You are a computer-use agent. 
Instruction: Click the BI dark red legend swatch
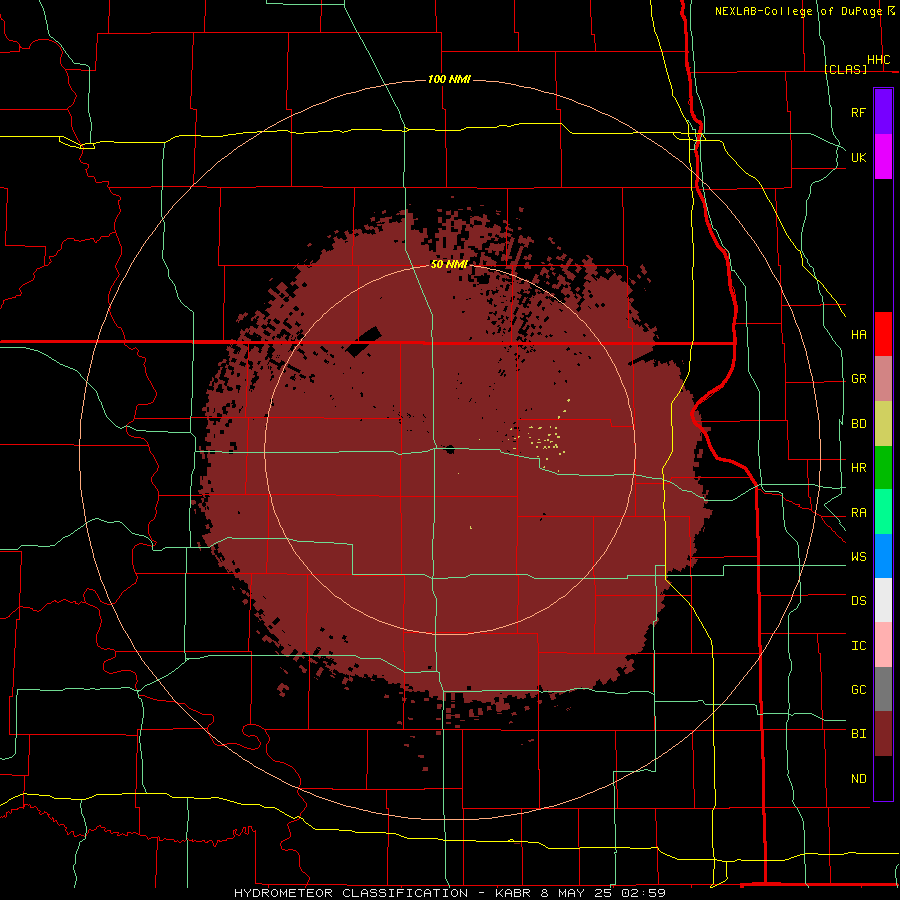point(883,734)
